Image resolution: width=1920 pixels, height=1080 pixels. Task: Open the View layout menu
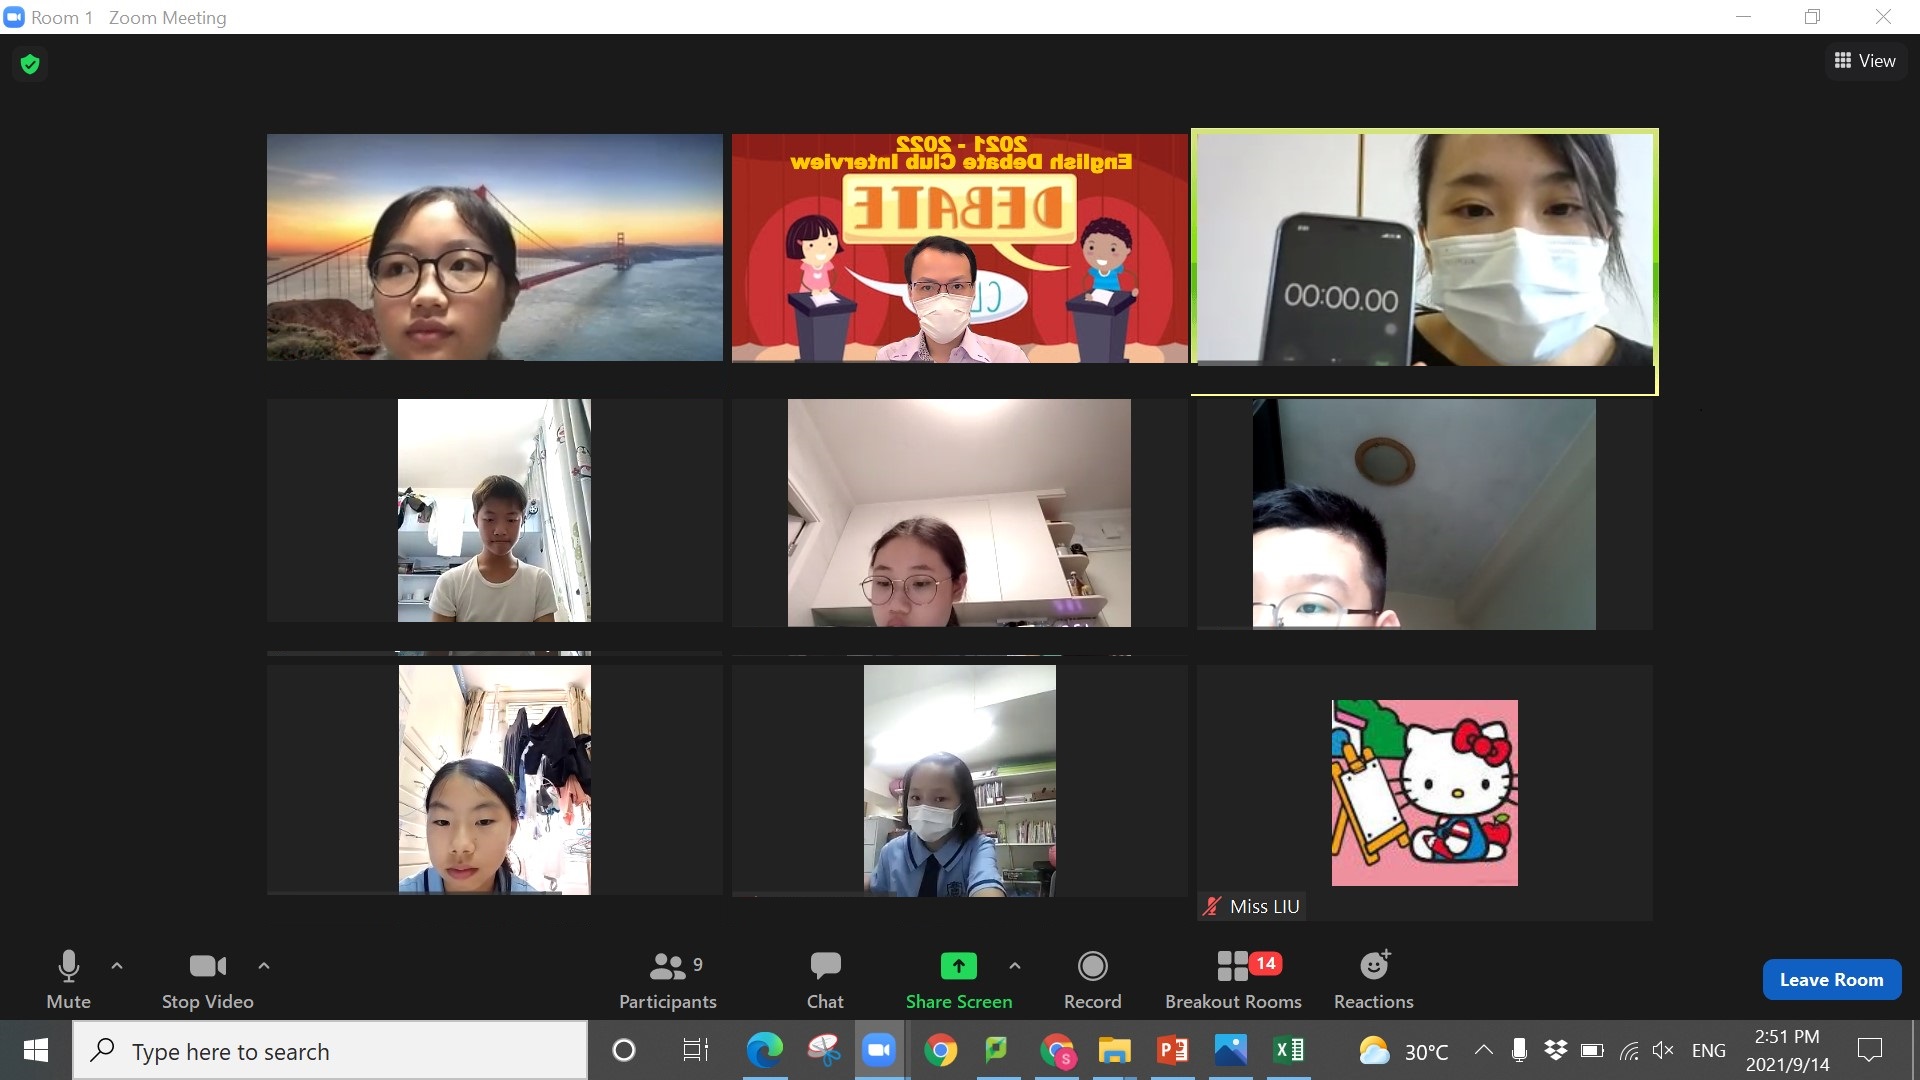(x=1865, y=61)
